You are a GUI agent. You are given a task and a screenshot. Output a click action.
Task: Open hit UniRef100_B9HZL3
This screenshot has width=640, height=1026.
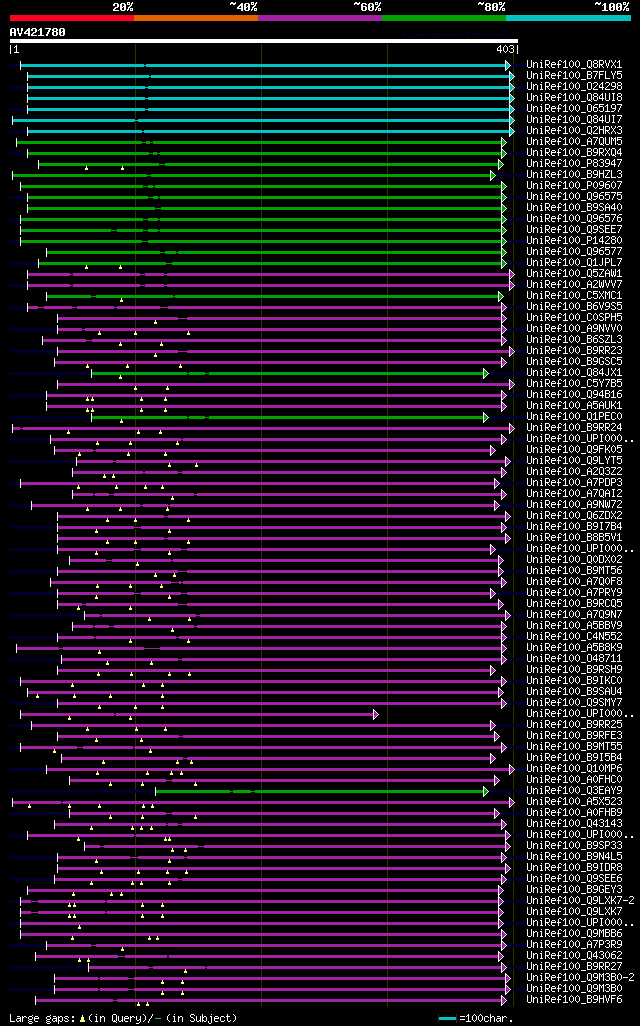pyautogui.click(x=574, y=175)
